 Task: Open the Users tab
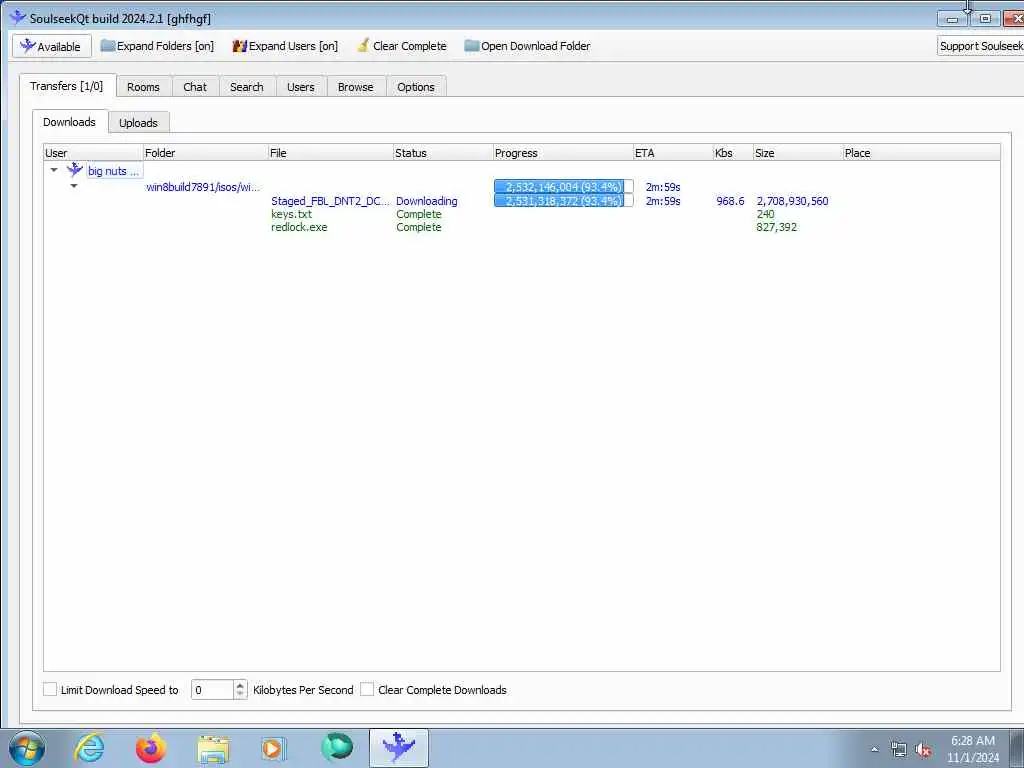click(x=300, y=87)
